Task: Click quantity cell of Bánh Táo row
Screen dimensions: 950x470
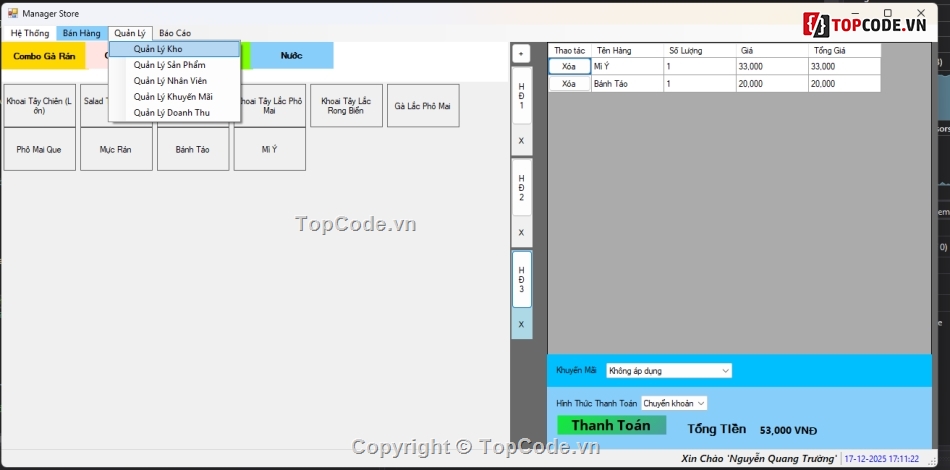Action: pyautogui.click(x=700, y=84)
